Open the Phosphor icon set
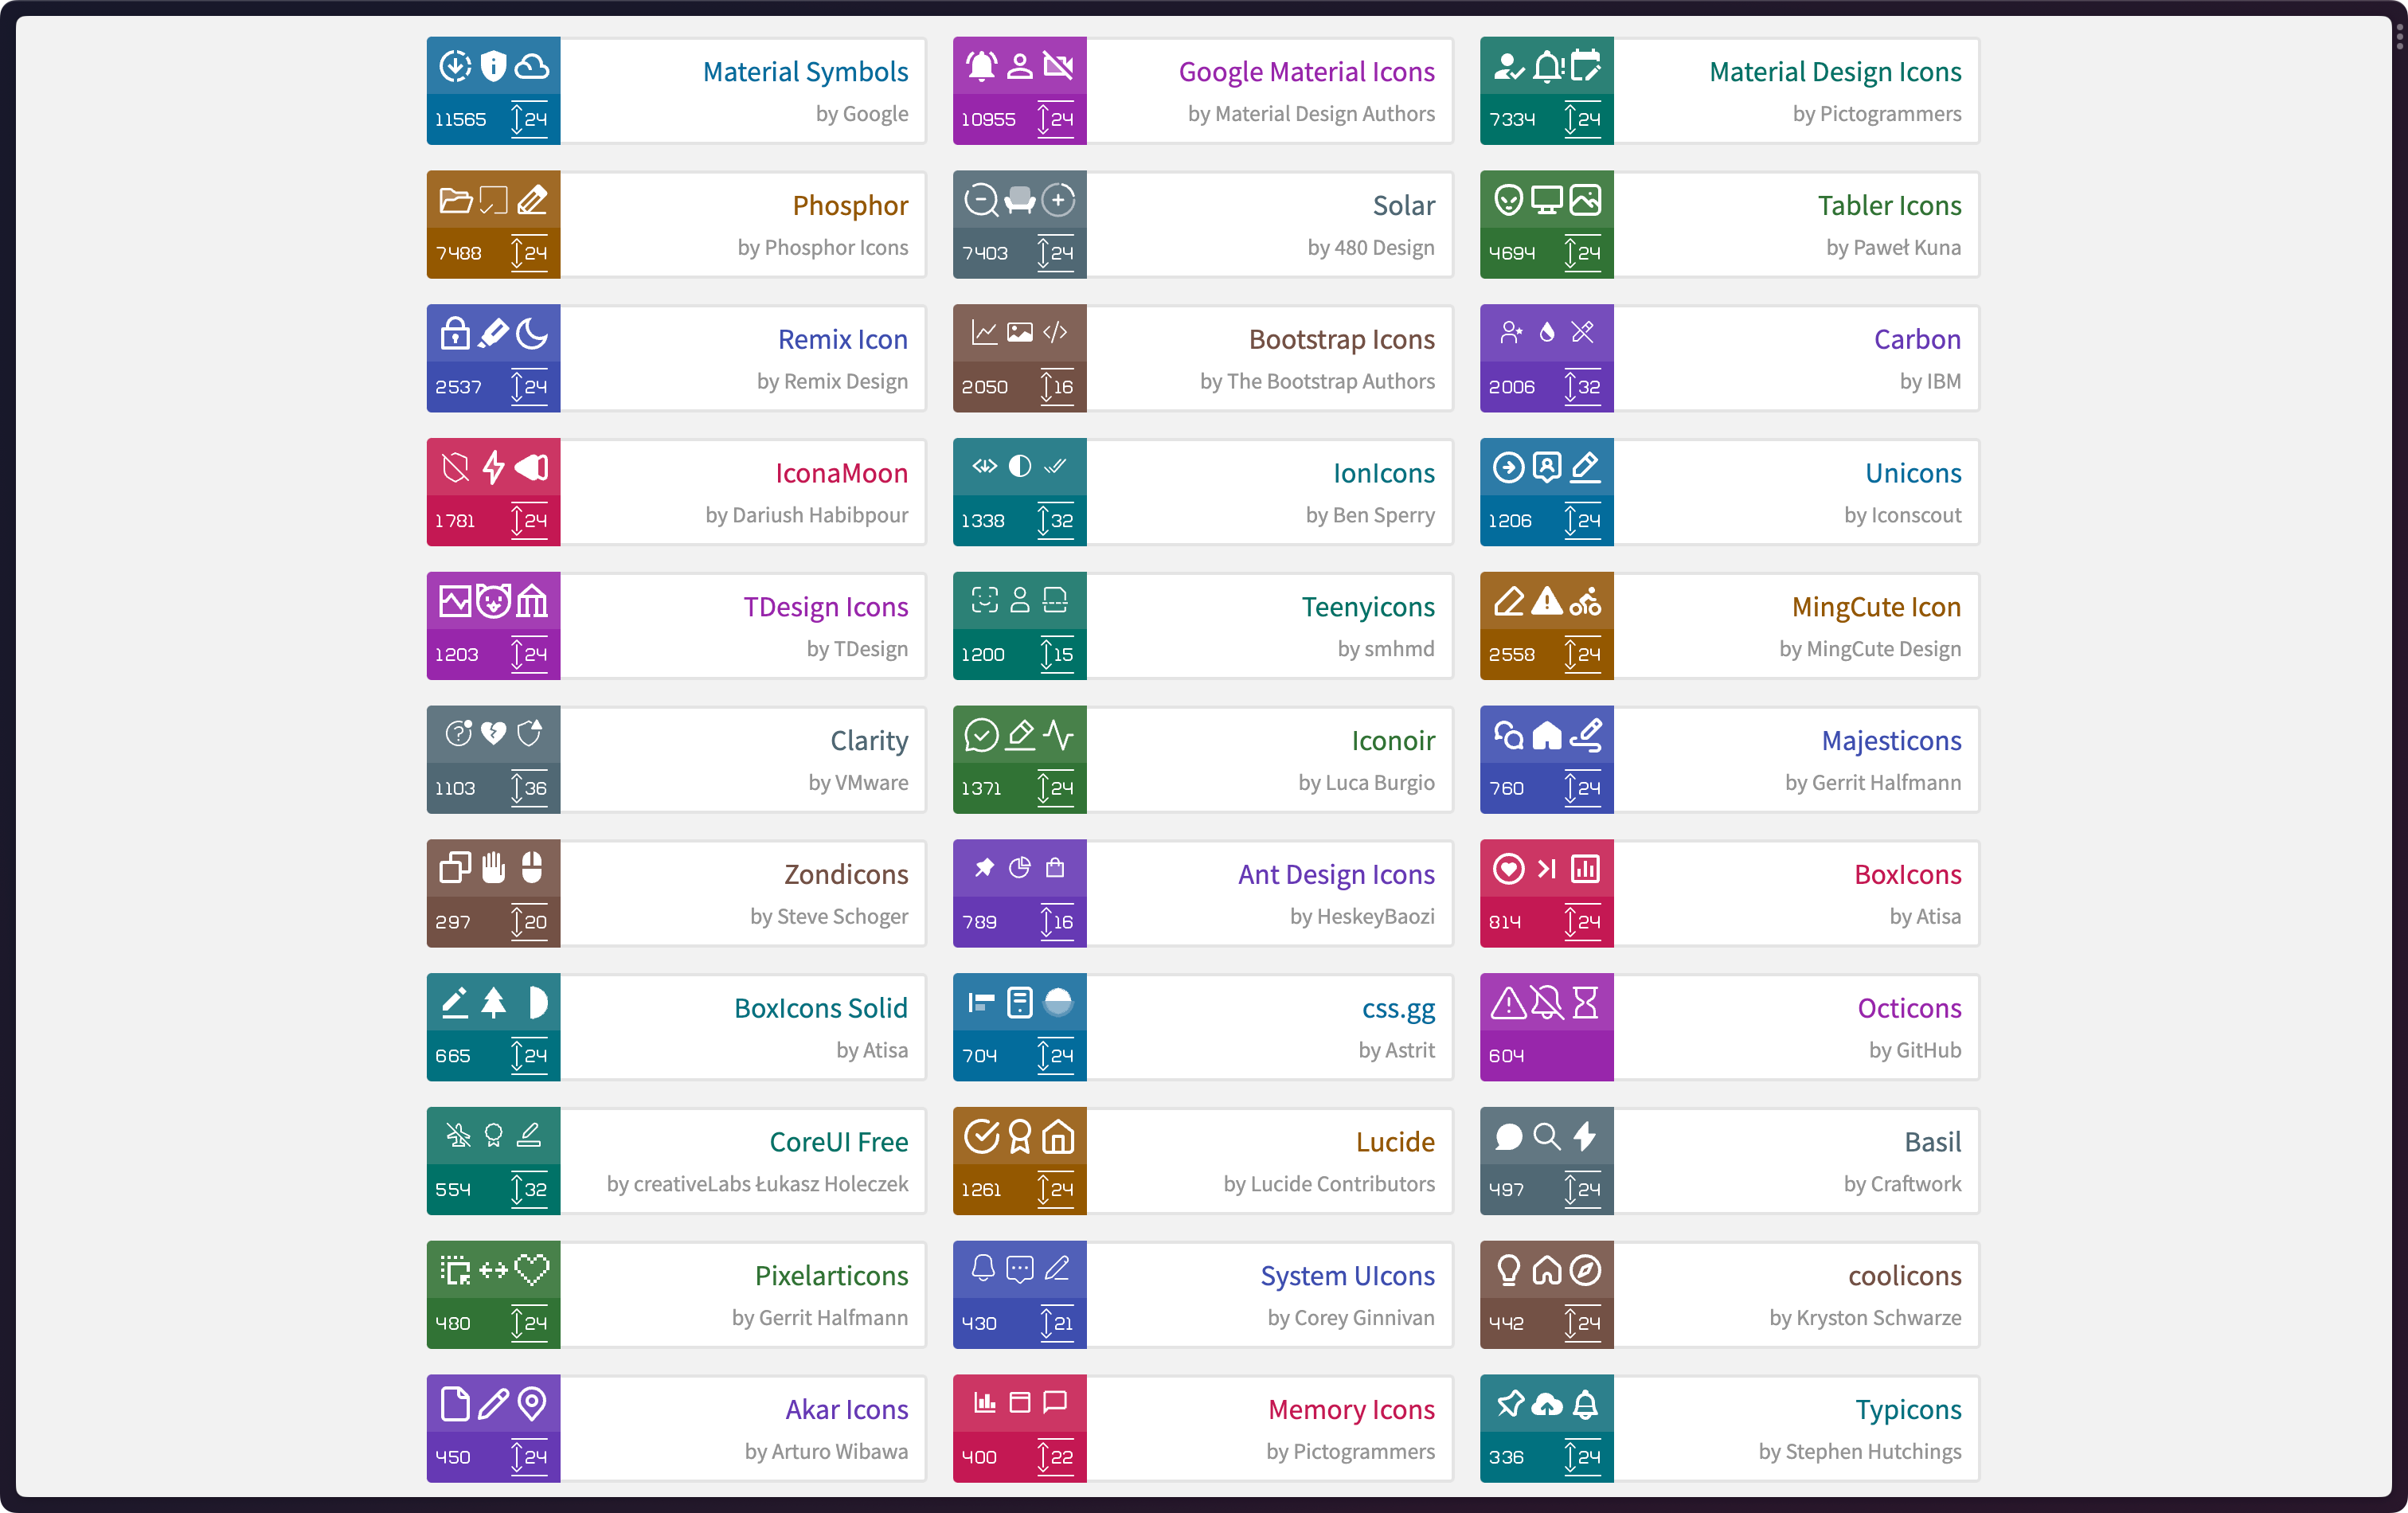 click(676, 225)
